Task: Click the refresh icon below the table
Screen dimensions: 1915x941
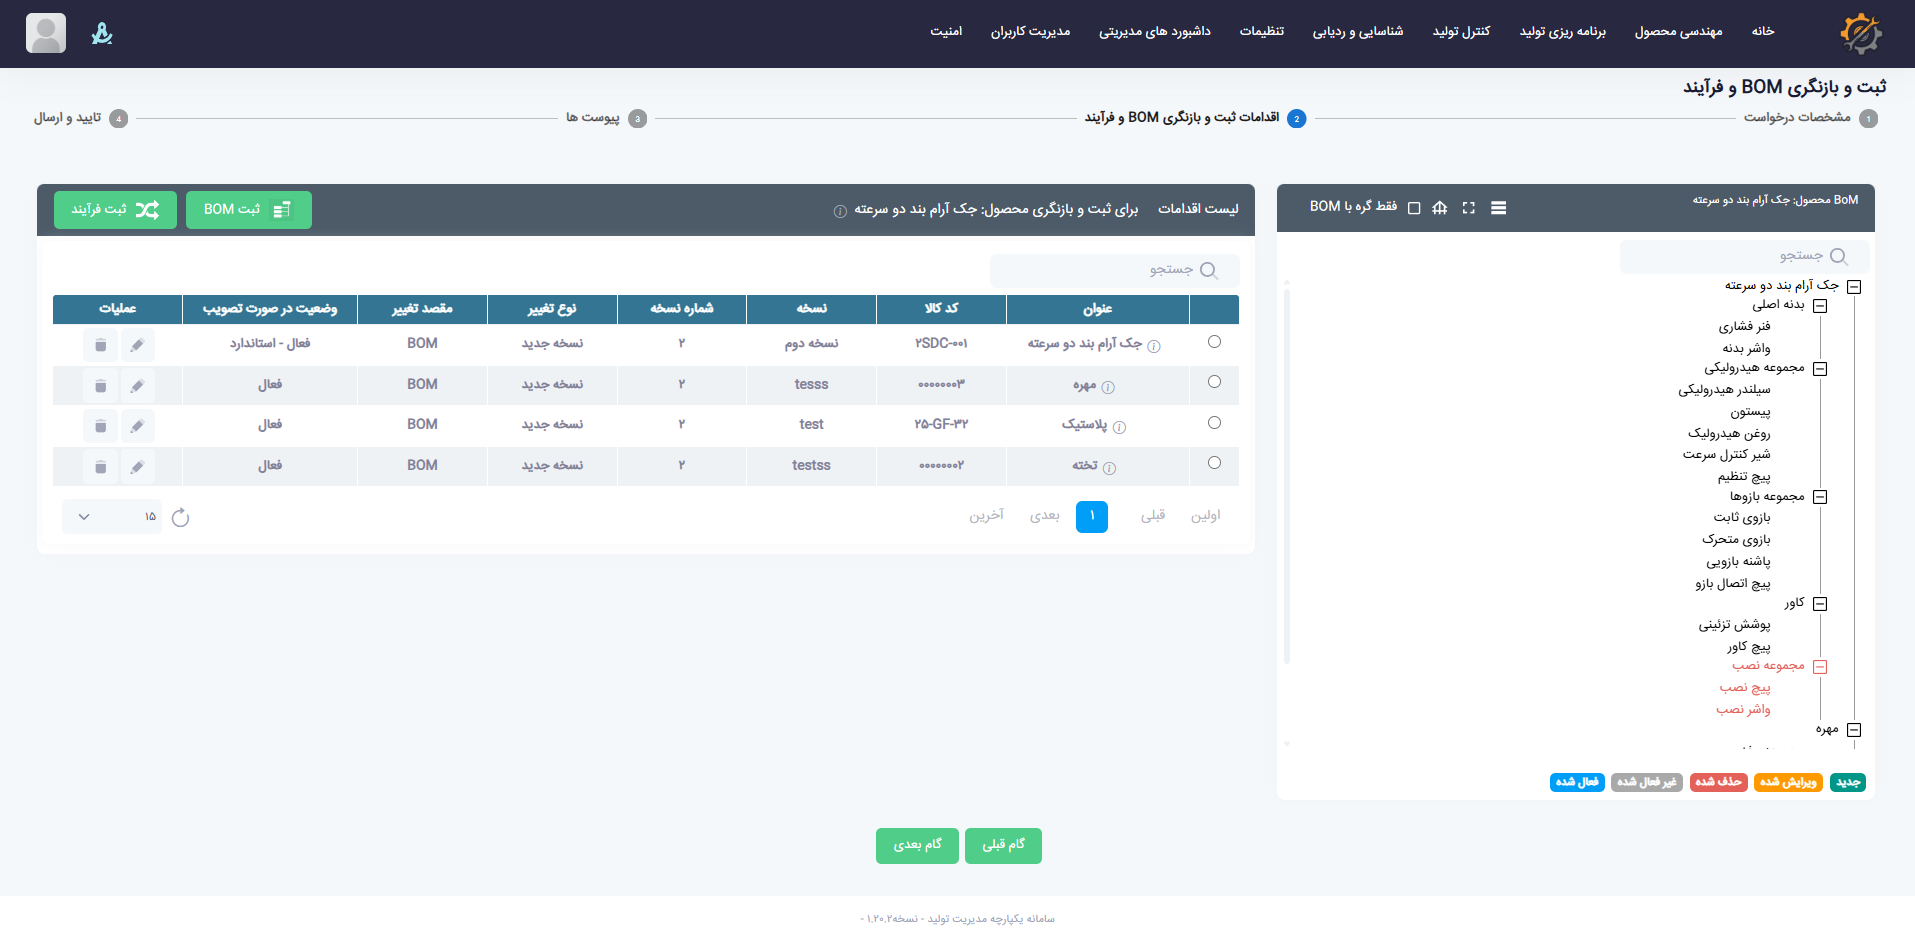Action: point(180,517)
